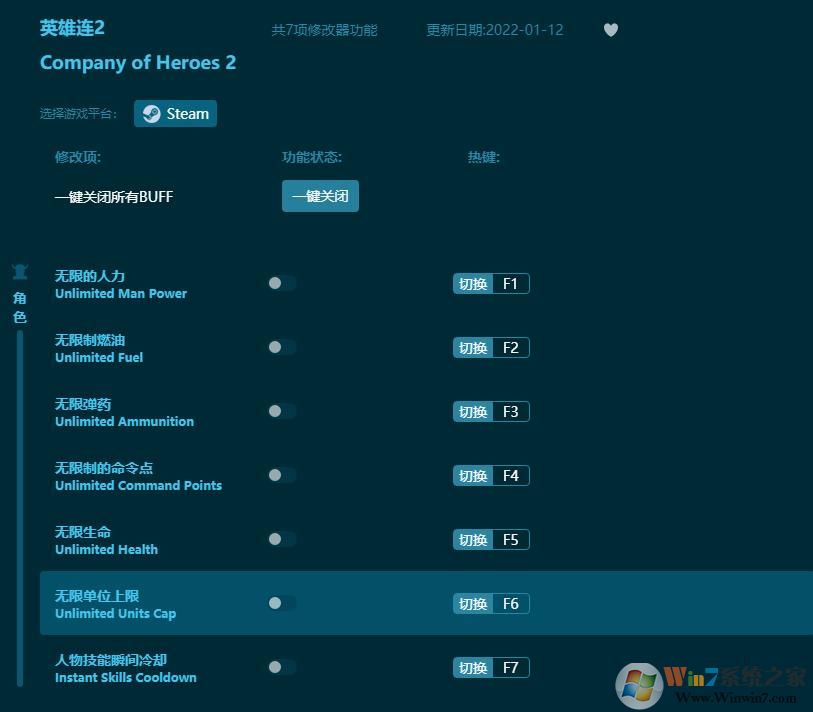
Task: Click the 切换 F7 button for Instant Skills Cooldown
Action: click(490, 667)
